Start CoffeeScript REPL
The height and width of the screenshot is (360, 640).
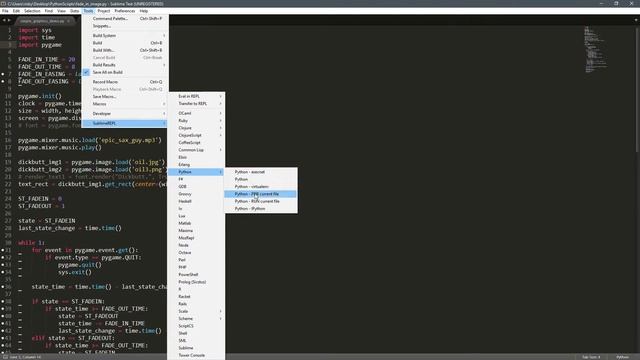pos(196,142)
